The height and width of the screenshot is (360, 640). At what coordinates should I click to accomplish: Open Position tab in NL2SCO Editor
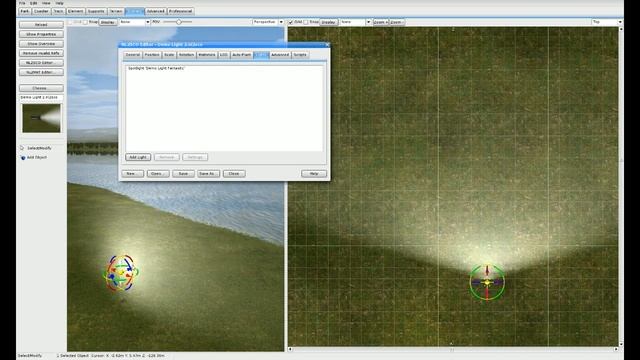point(152,55)
